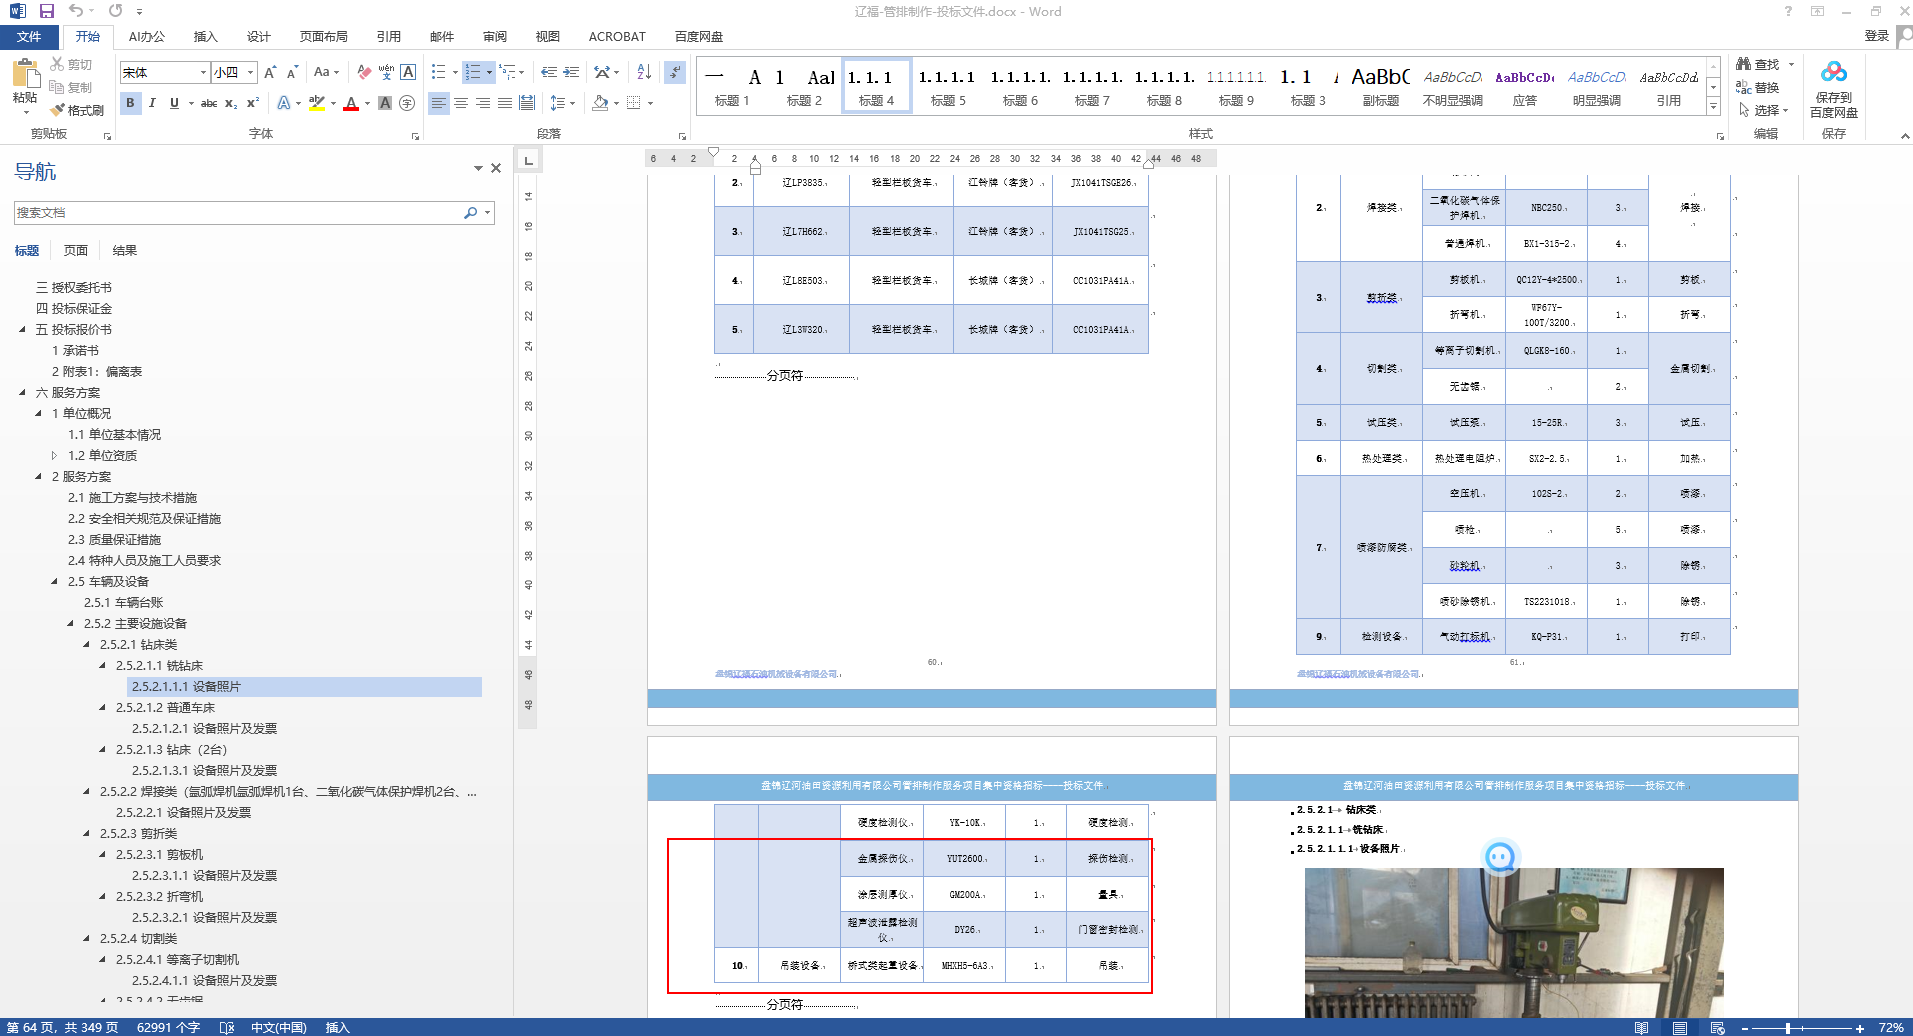The width and height of the screenshot is (1913, 1036).
Task: Apply distributed alignment to the paragraph
Action: click(527, 103)
